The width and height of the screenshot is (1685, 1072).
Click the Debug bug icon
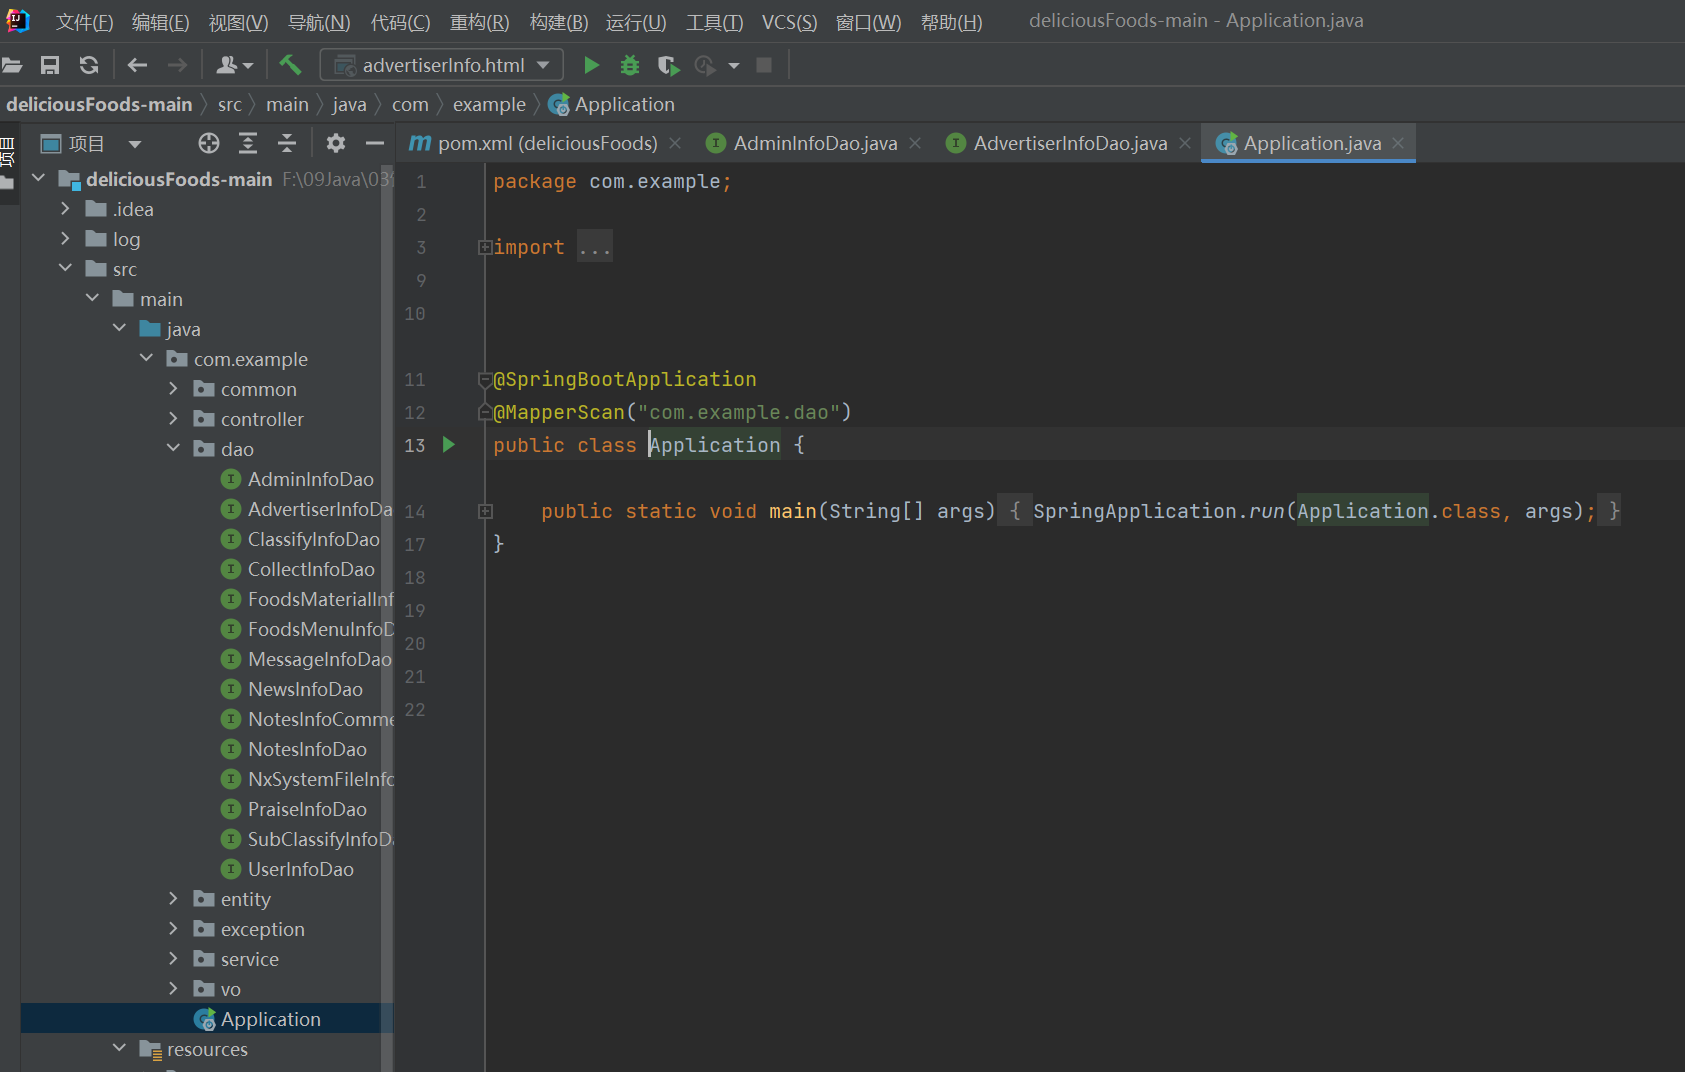click(x=629, y=65)
